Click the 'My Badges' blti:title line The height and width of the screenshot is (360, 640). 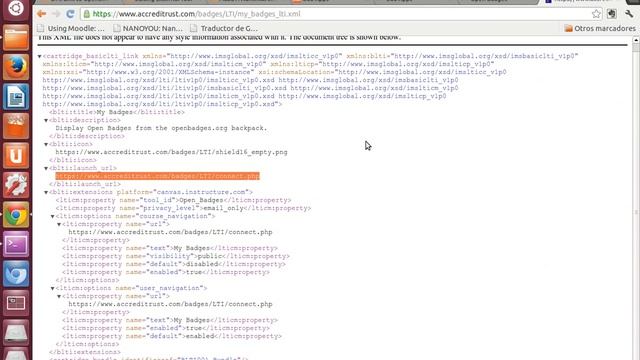pyautogui.click(x=117, y=112)
